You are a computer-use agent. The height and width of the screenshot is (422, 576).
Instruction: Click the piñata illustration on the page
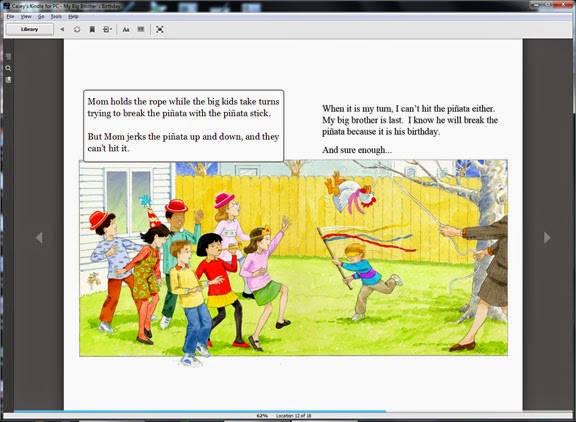coord(351,194)
